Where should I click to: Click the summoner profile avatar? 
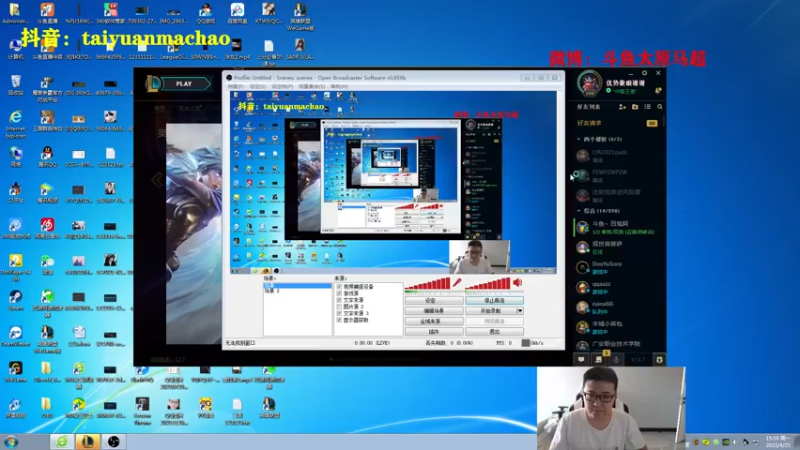click(x=589, y=83)
